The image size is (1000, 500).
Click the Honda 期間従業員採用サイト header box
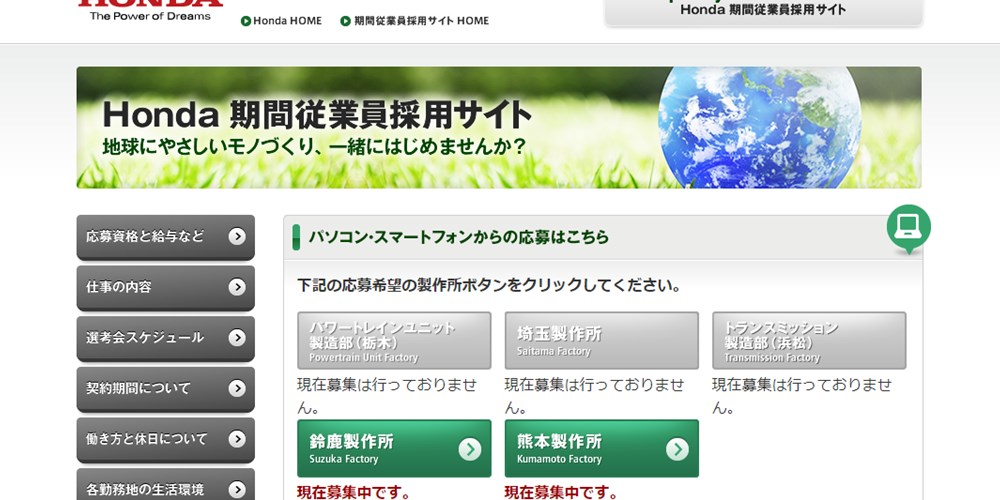click(x=763, y=11)
